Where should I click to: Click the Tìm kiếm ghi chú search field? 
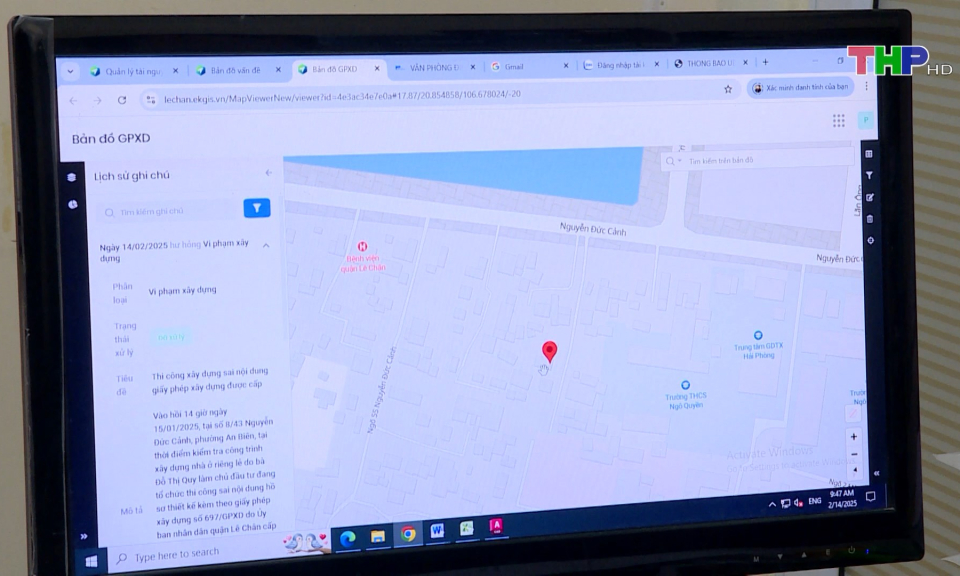click(168, 211)
